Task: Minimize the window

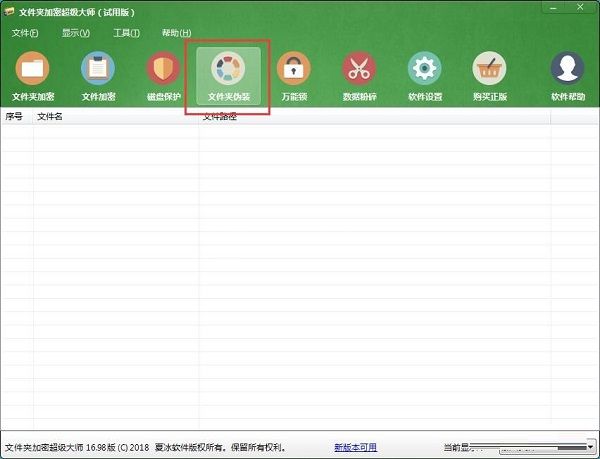Action: tap(553, 8)
